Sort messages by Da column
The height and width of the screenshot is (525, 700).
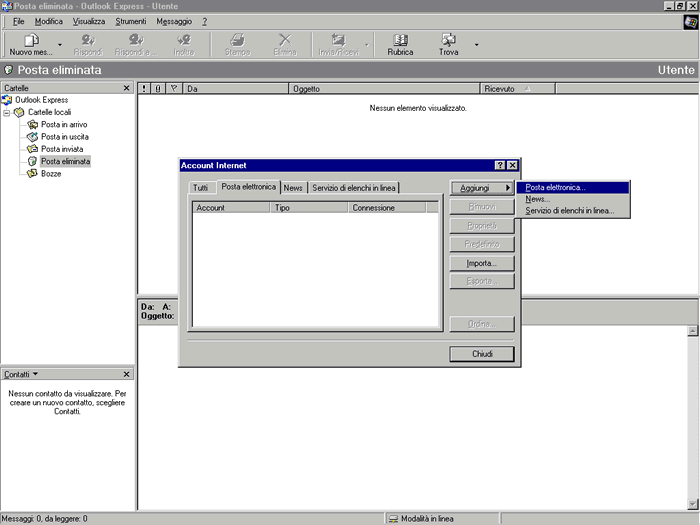[236, 88]
